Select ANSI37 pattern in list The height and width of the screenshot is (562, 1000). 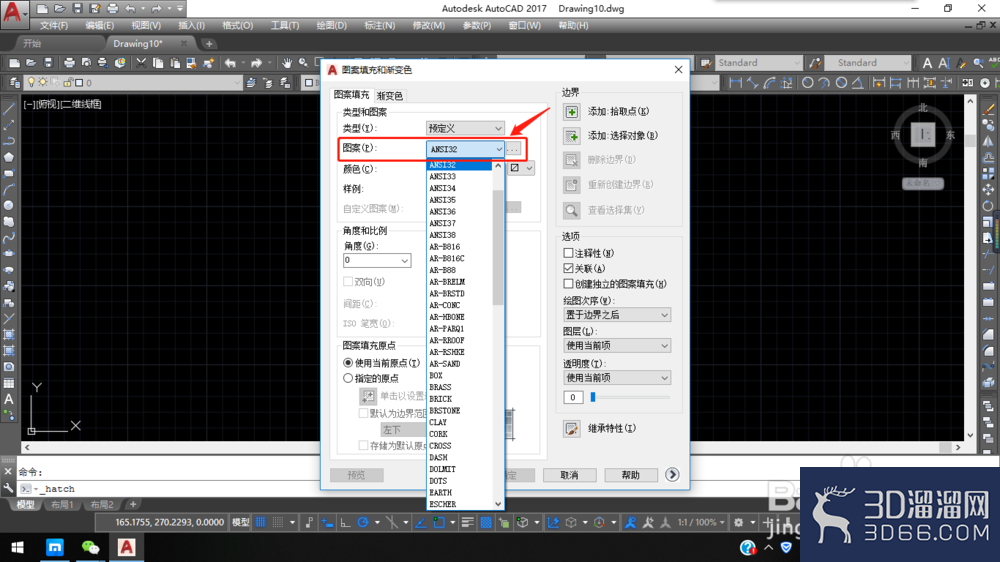click(x=459, y=223)
